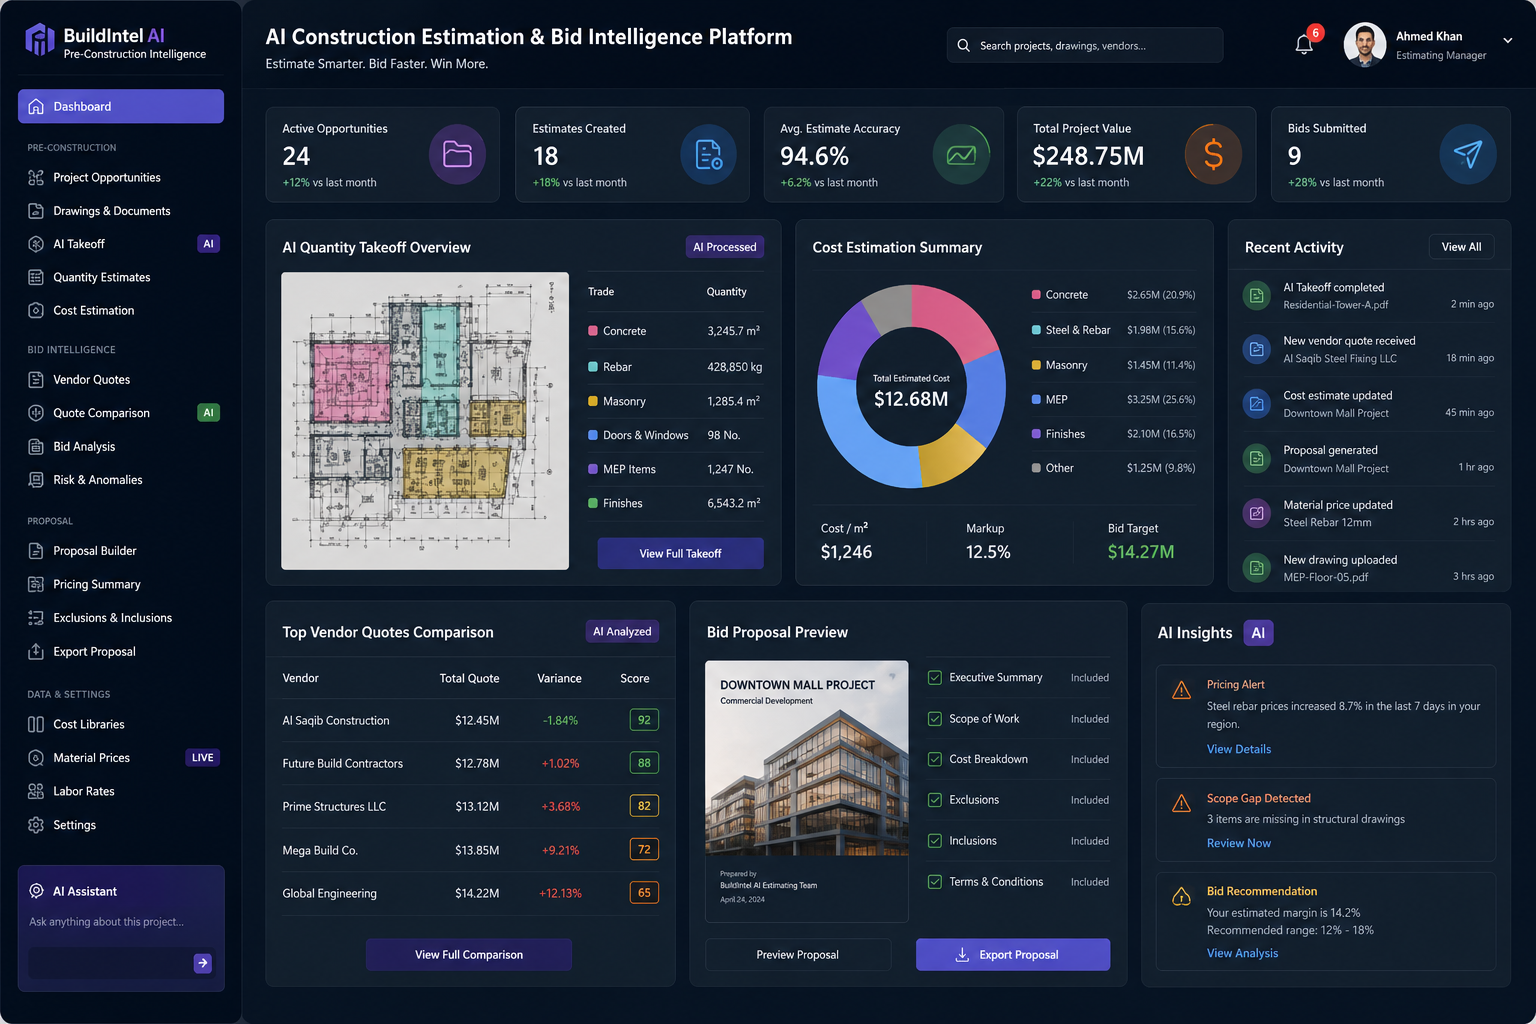Uncheck the Terms & Conditions checkbox

pos(935,882)
